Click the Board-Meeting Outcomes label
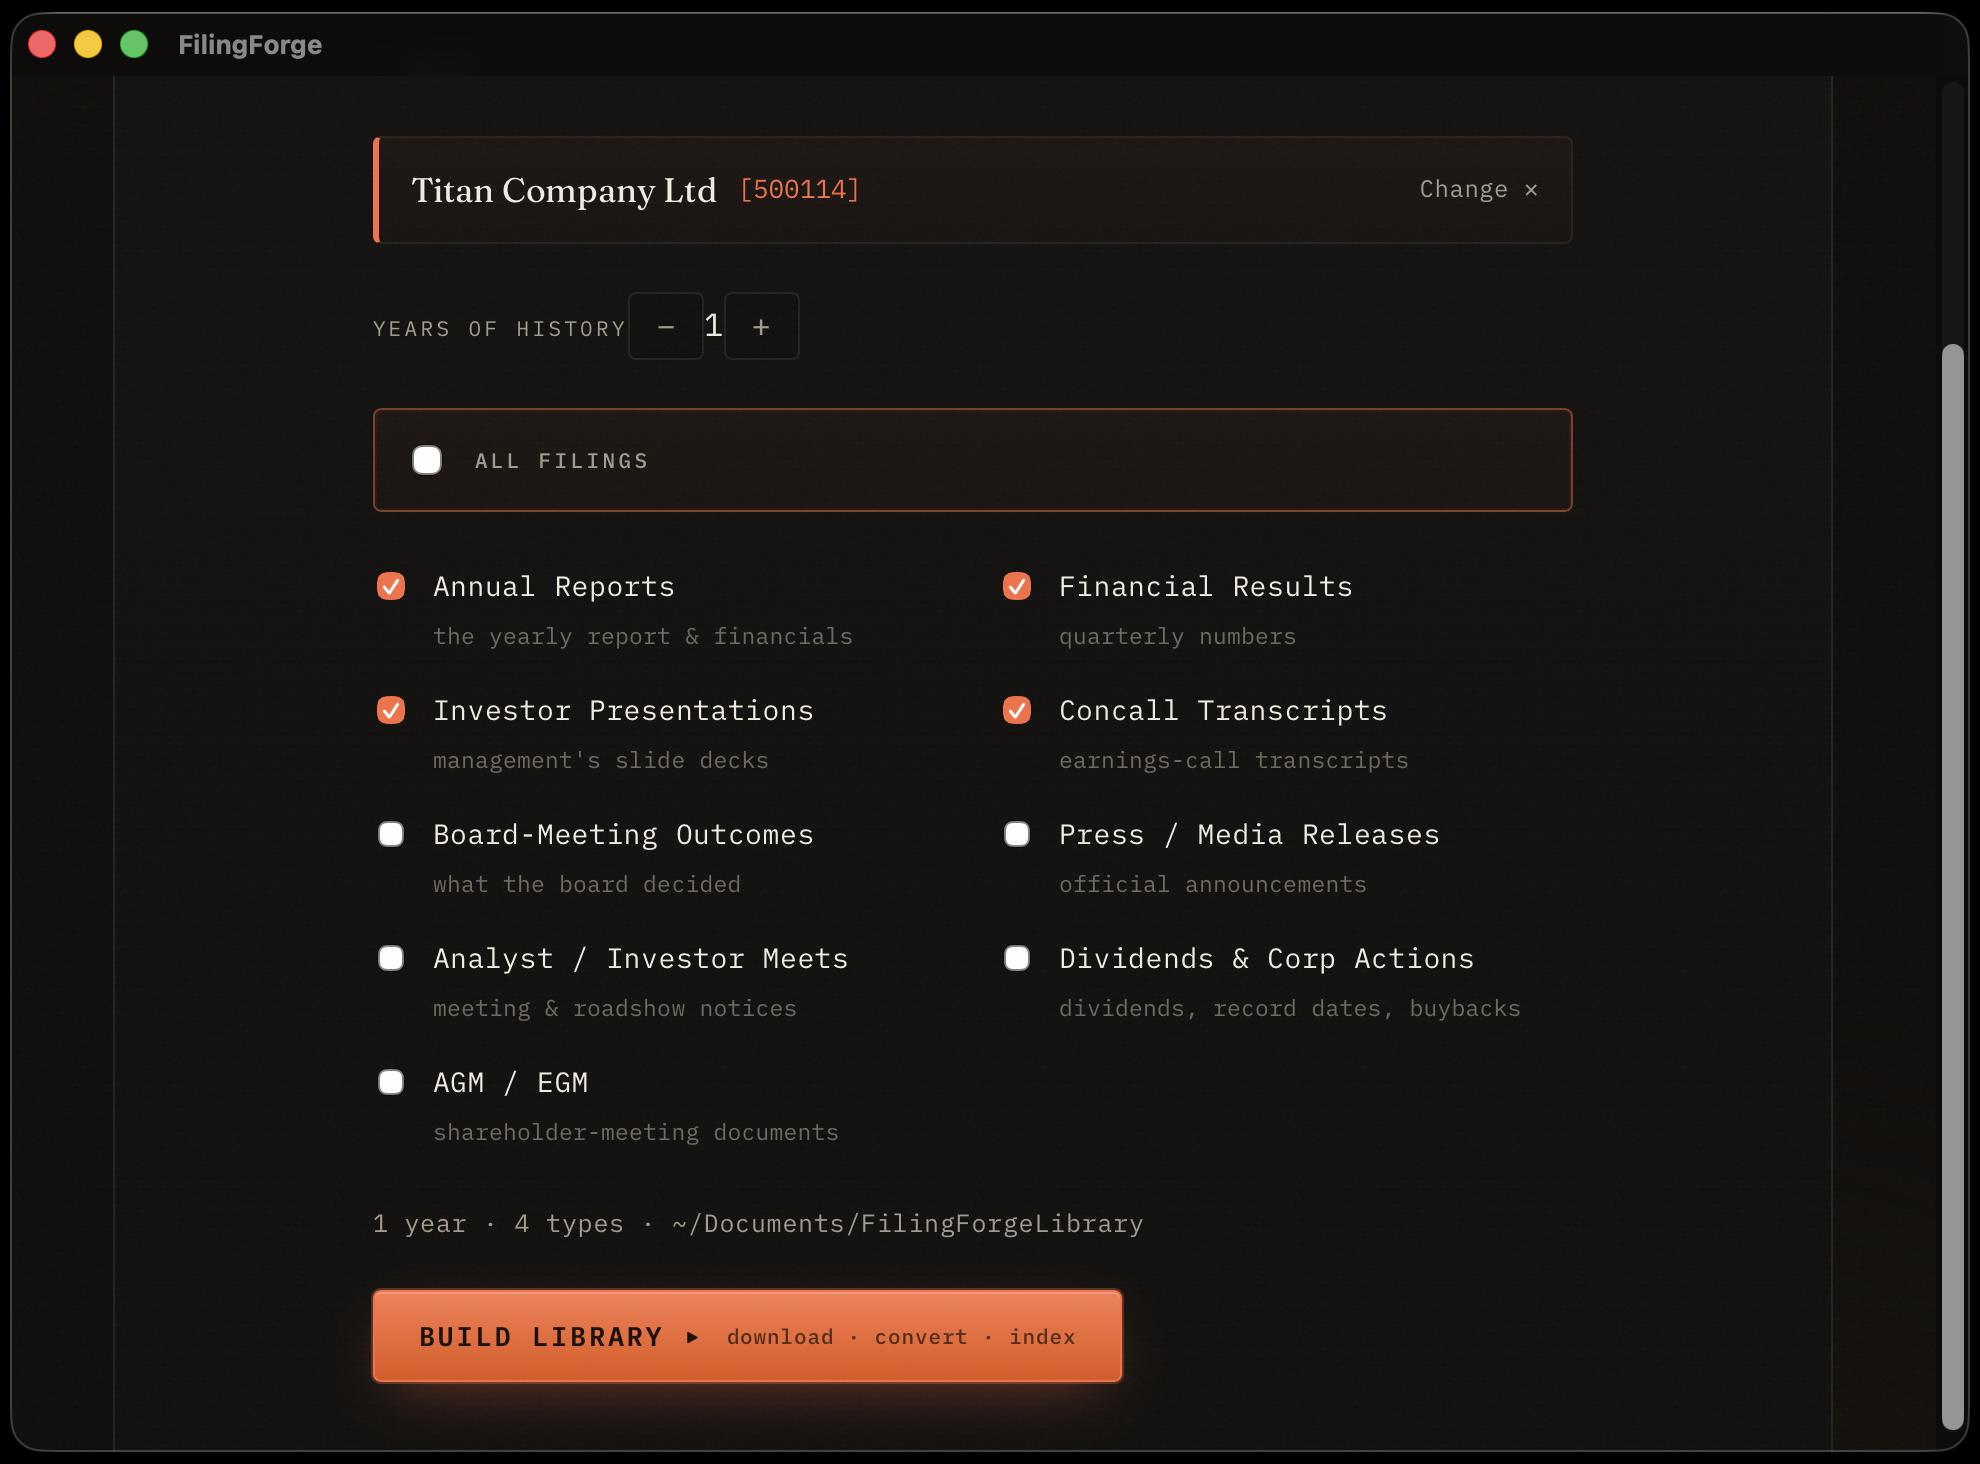Screen dimensions: 1980x1464 623,834
